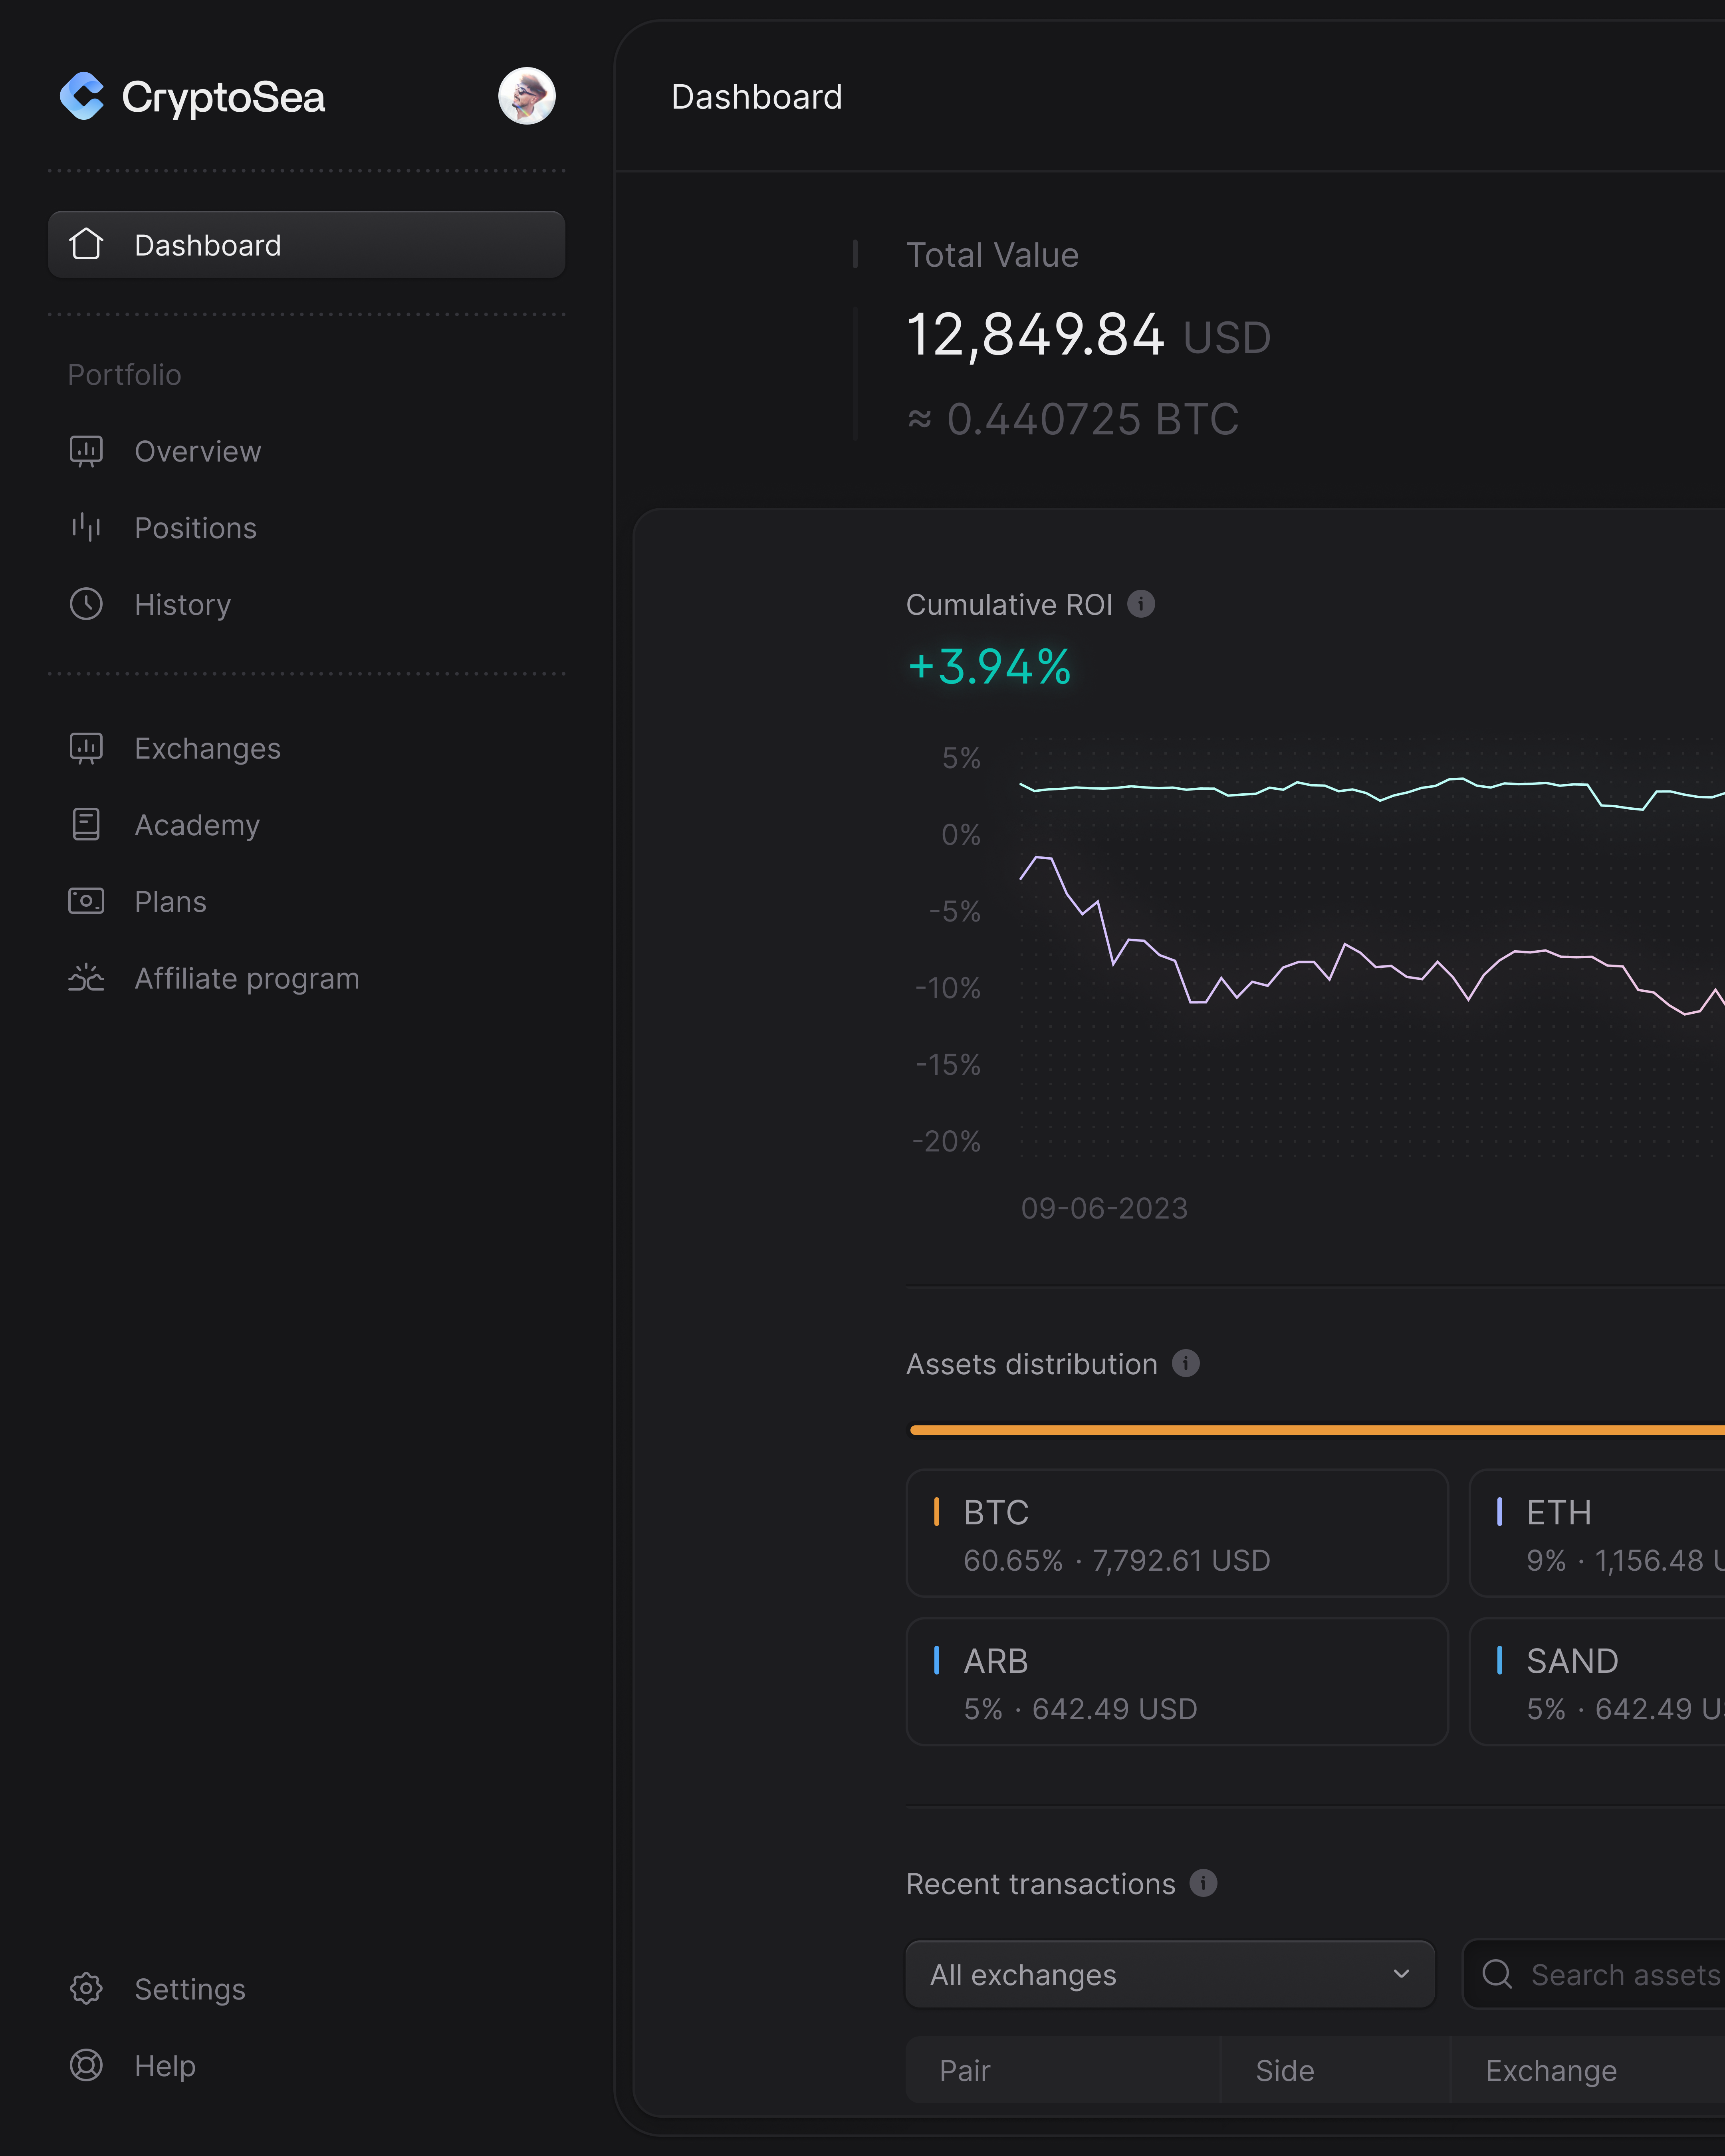Open Positions via its bar-chart icon
The image size is (1725, 2156).
86,528
